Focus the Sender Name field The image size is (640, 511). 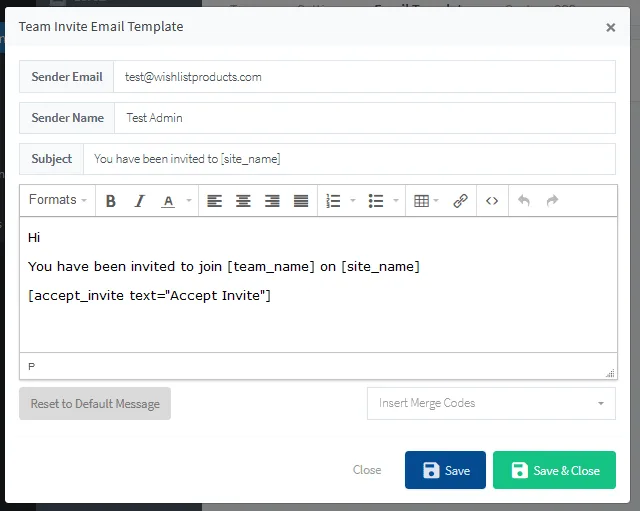pos(365,118)
